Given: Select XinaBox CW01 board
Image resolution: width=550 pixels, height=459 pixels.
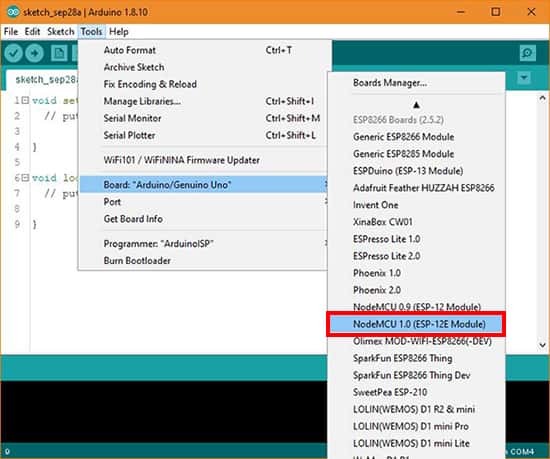Looking at the screenshot, I should (x=416, y=222).
